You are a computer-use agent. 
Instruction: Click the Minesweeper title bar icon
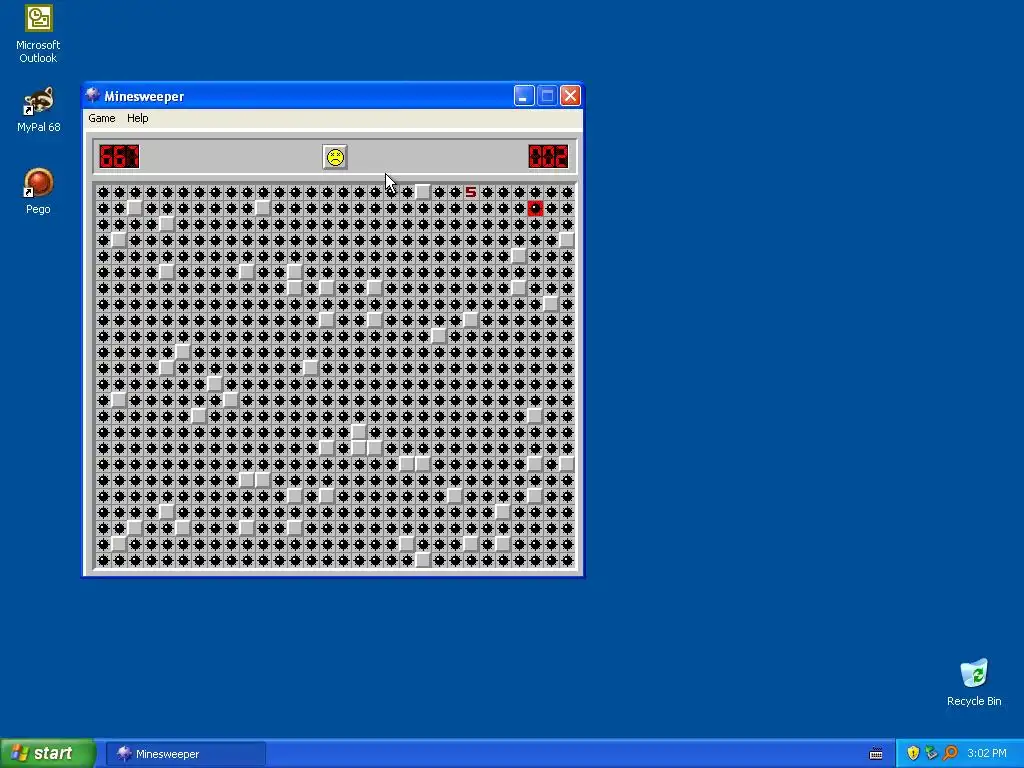93,96
